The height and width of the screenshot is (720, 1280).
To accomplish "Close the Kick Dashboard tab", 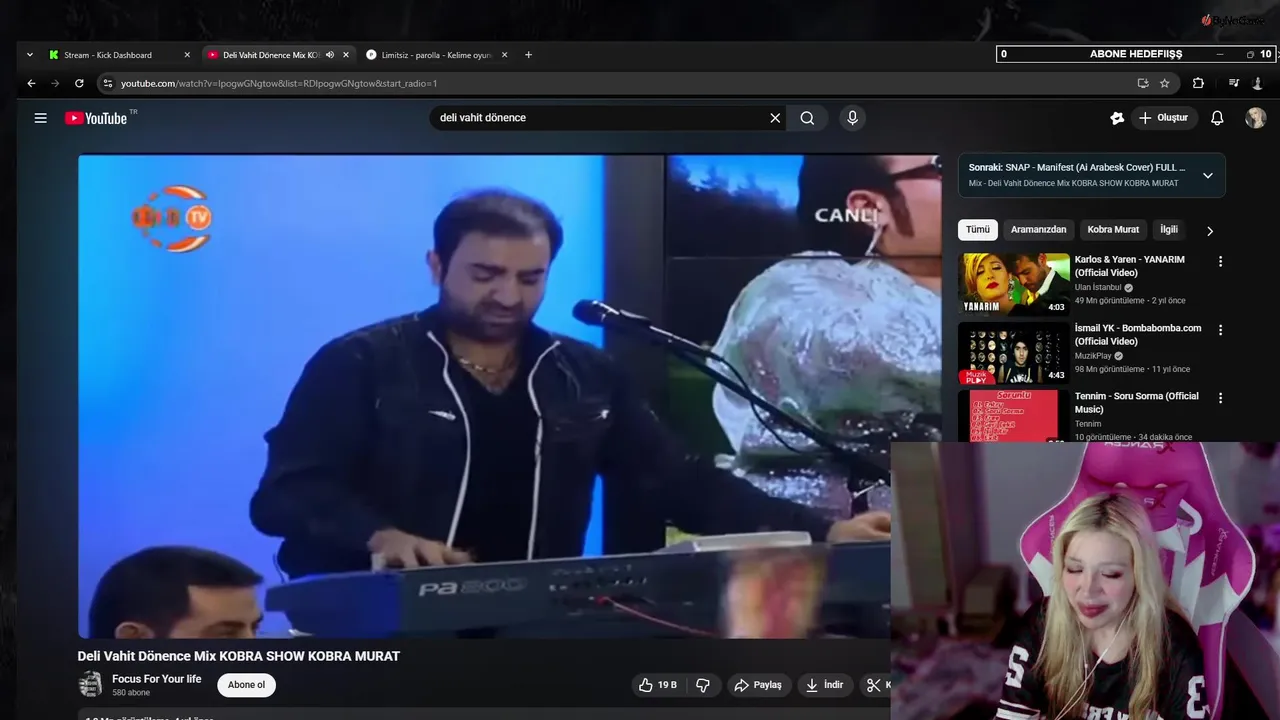I will [x=187, y=55].
